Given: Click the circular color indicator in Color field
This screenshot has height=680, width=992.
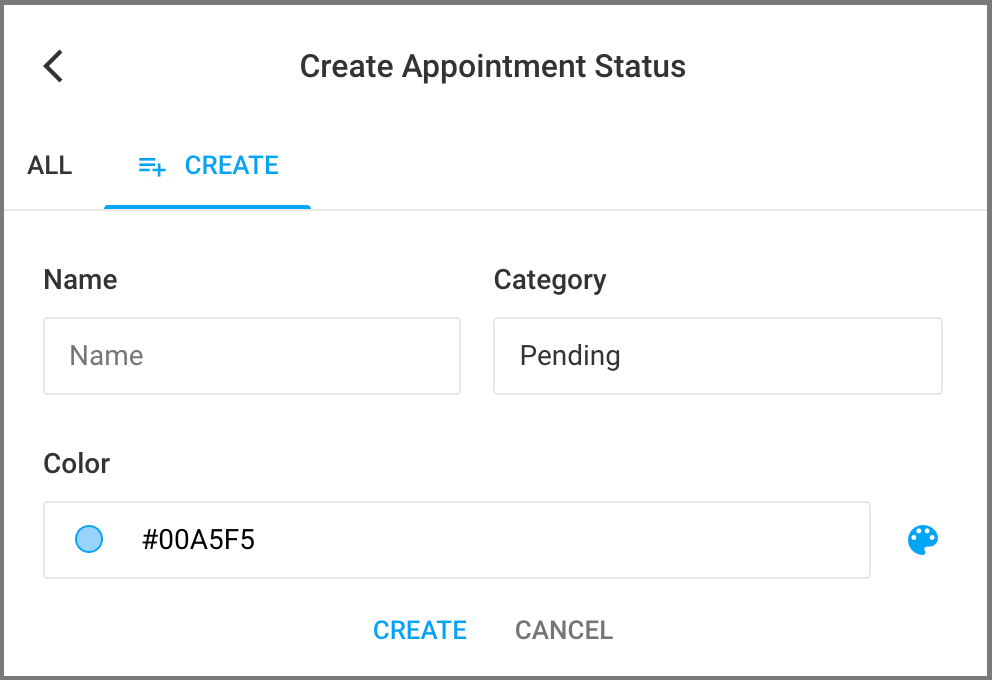Looking at the screenshot, I should click(x=89, y=539).
